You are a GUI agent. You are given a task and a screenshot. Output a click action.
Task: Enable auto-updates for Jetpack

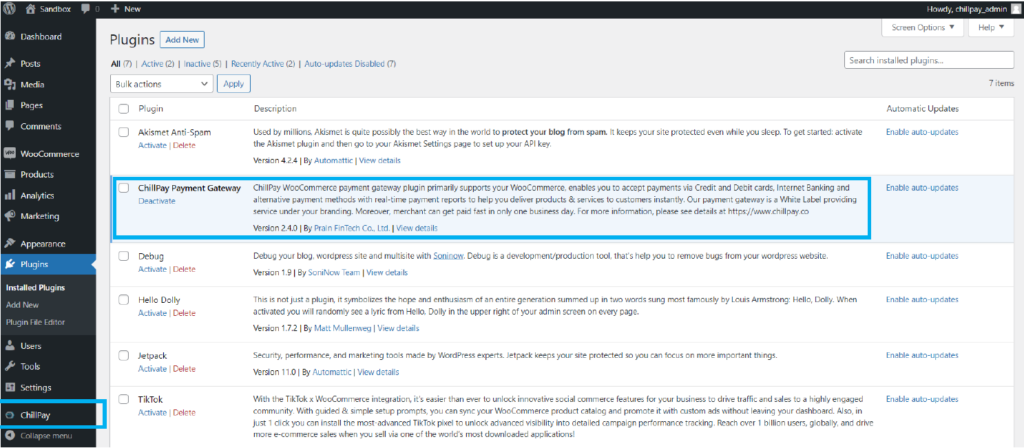(x=922, y=355)
